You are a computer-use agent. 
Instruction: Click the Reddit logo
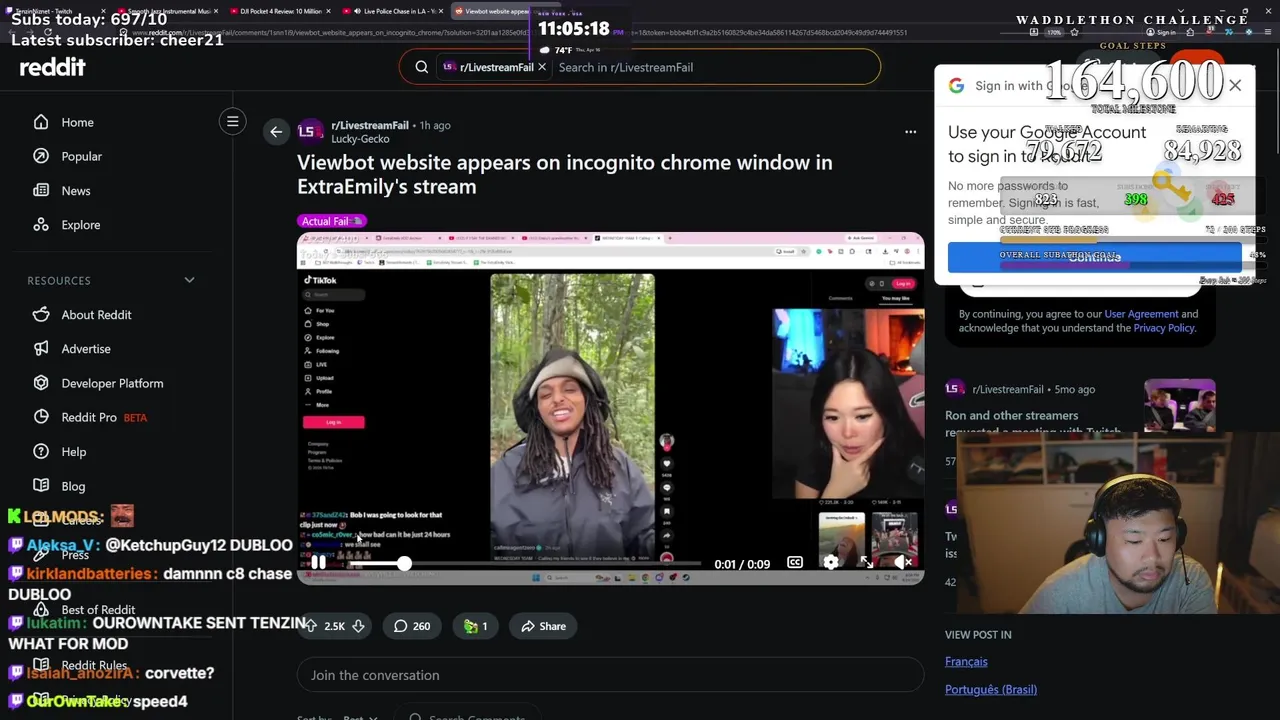click(x=52, y=67)
